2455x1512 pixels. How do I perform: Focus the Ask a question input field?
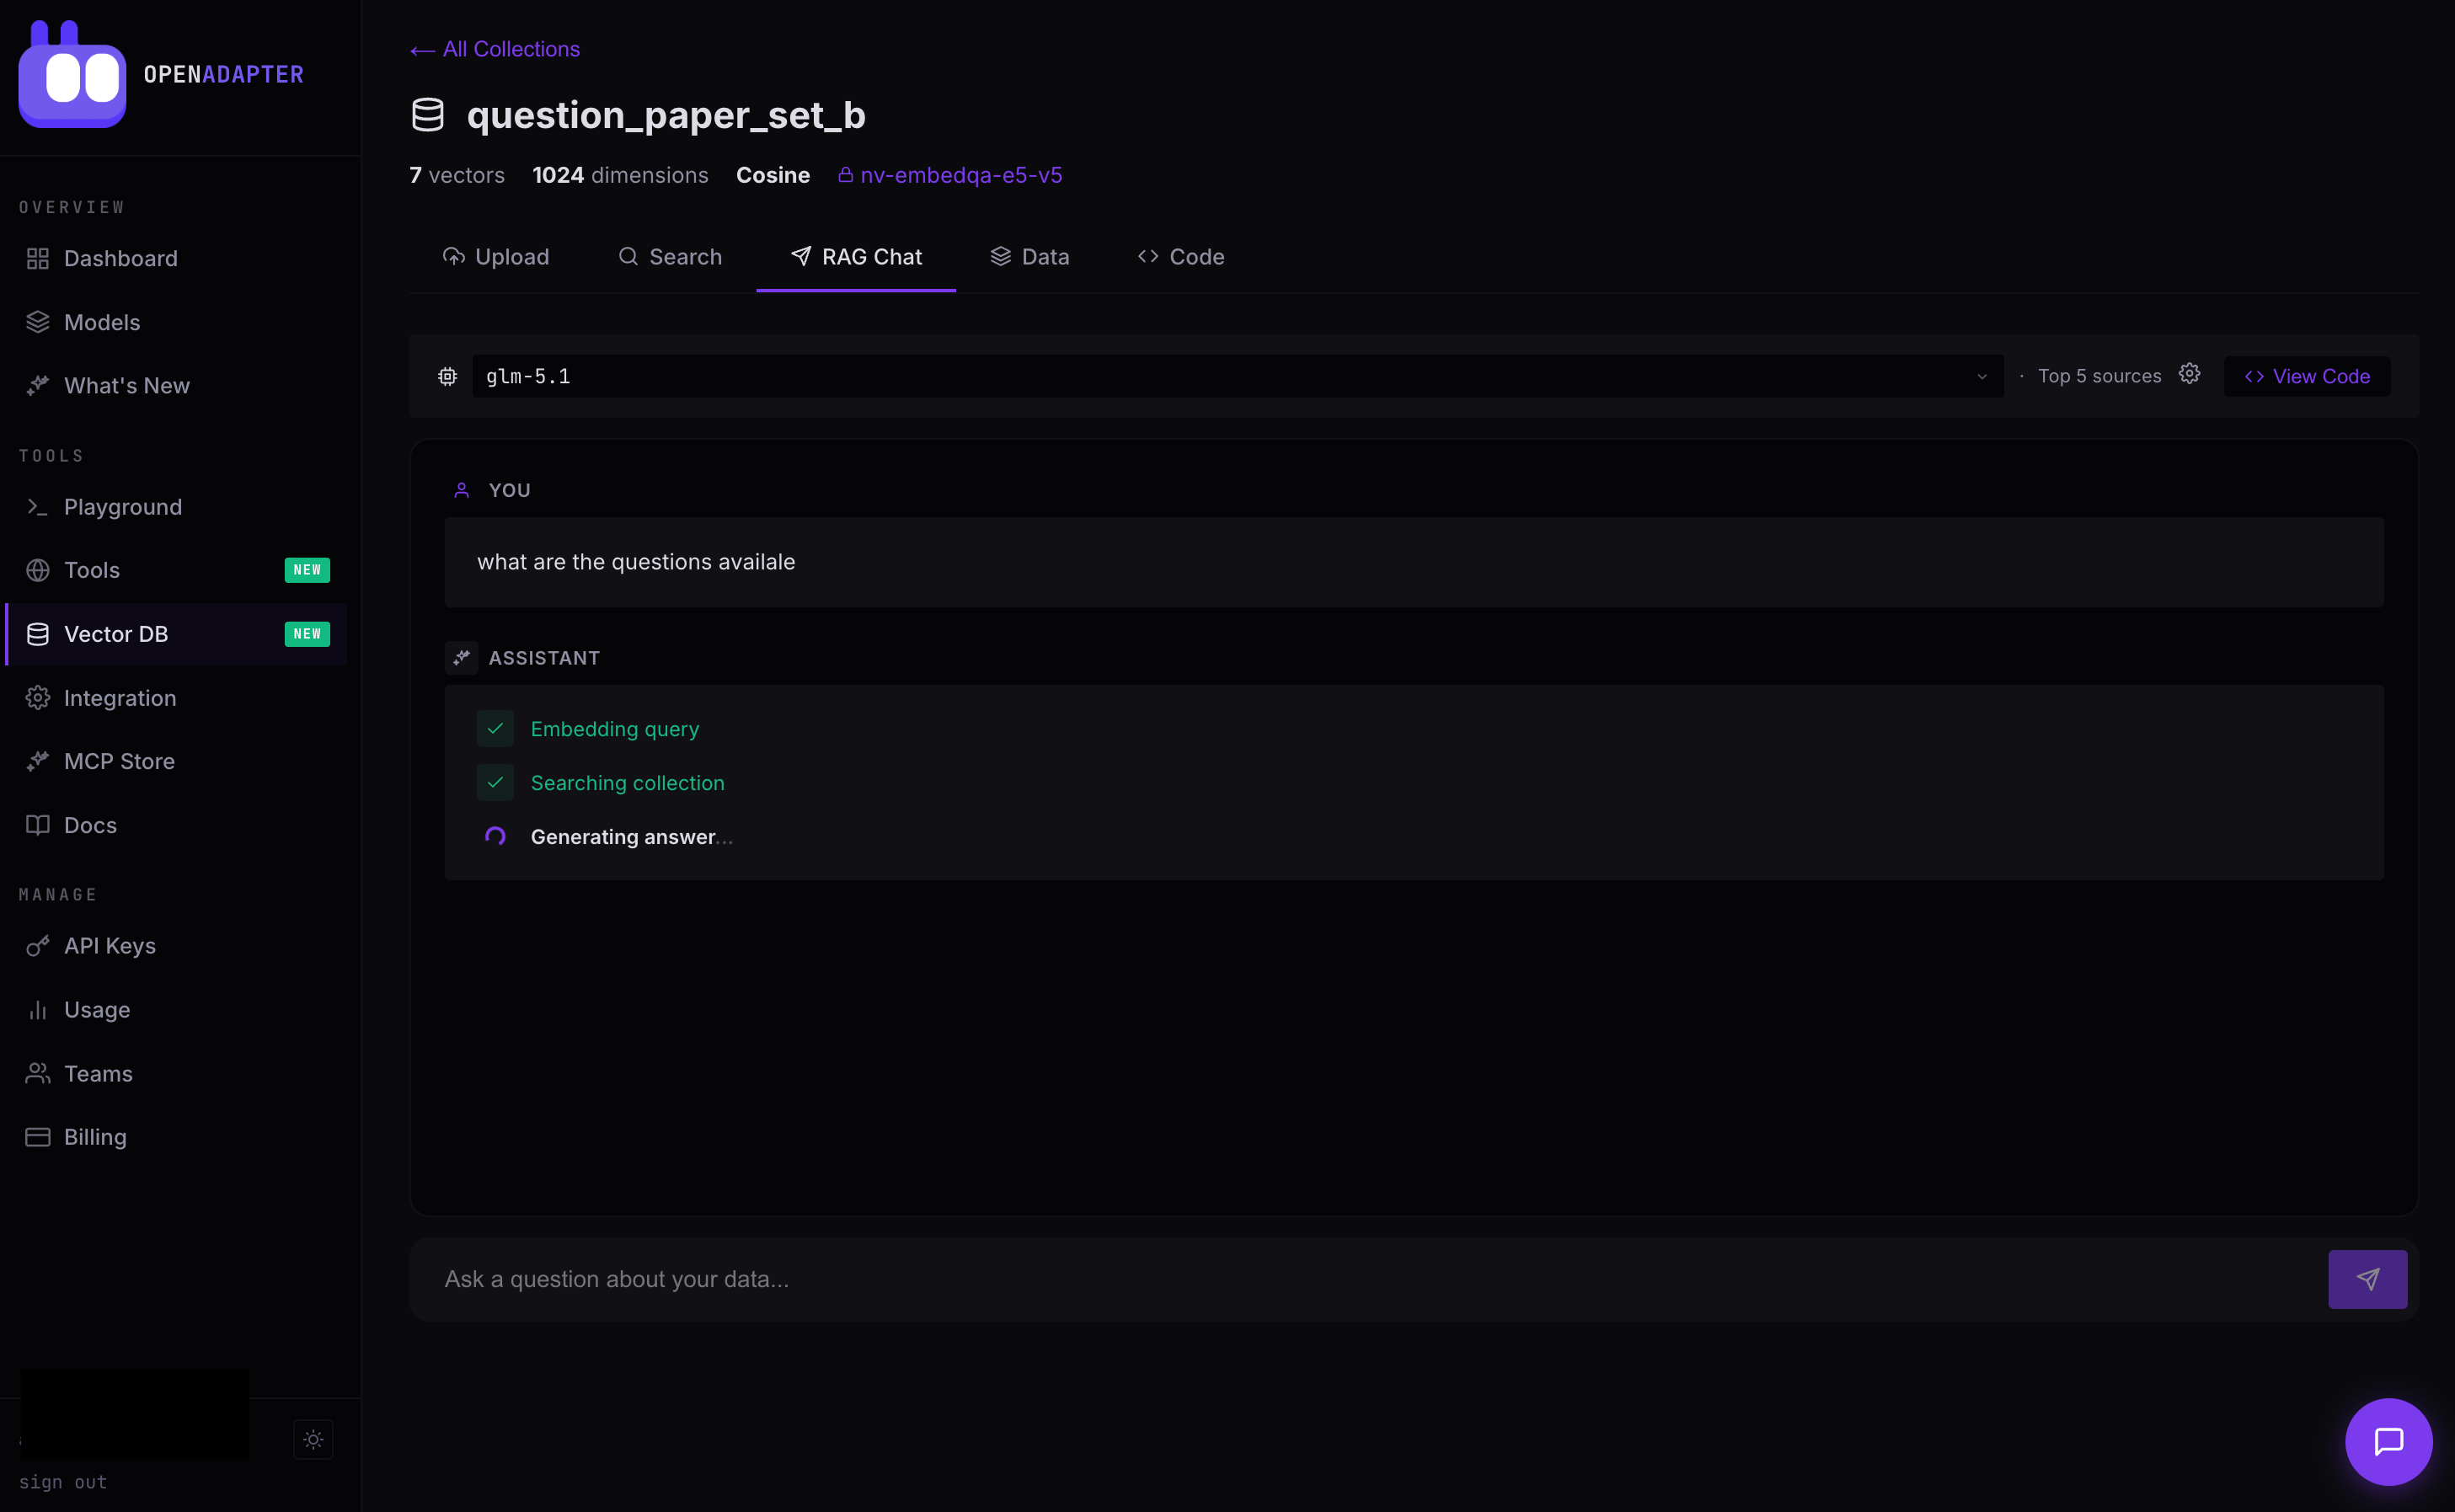coord(1380,1279)
